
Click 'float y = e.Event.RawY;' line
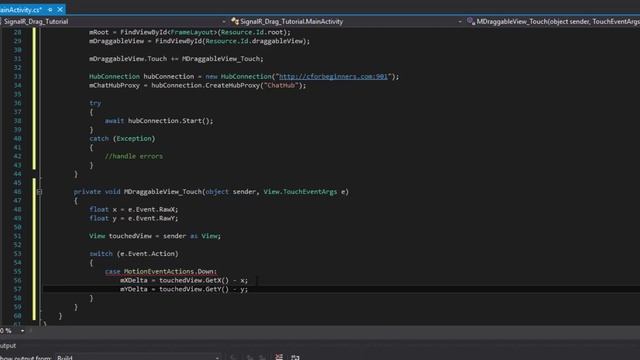click(x=133, y=218)
